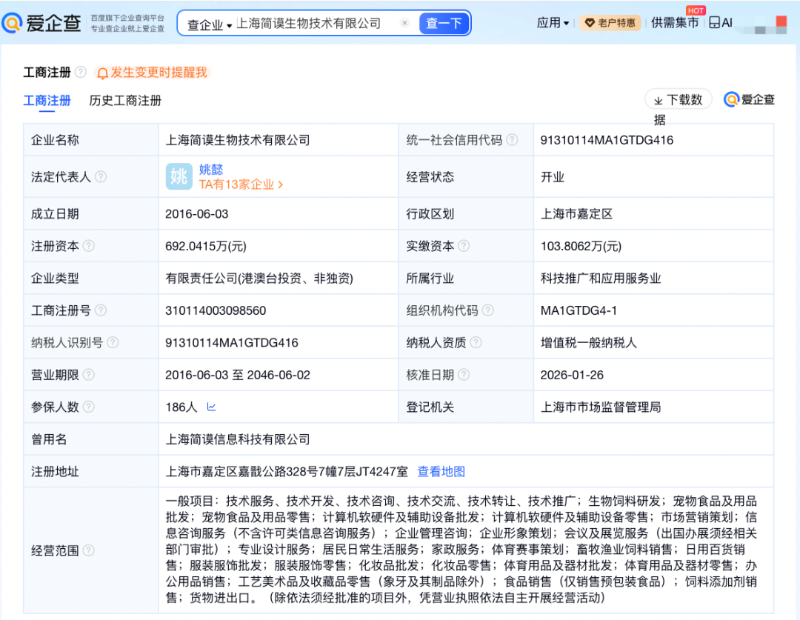Switch to the 历史工商注册 tab
The image size is (800, 620).
126,101
